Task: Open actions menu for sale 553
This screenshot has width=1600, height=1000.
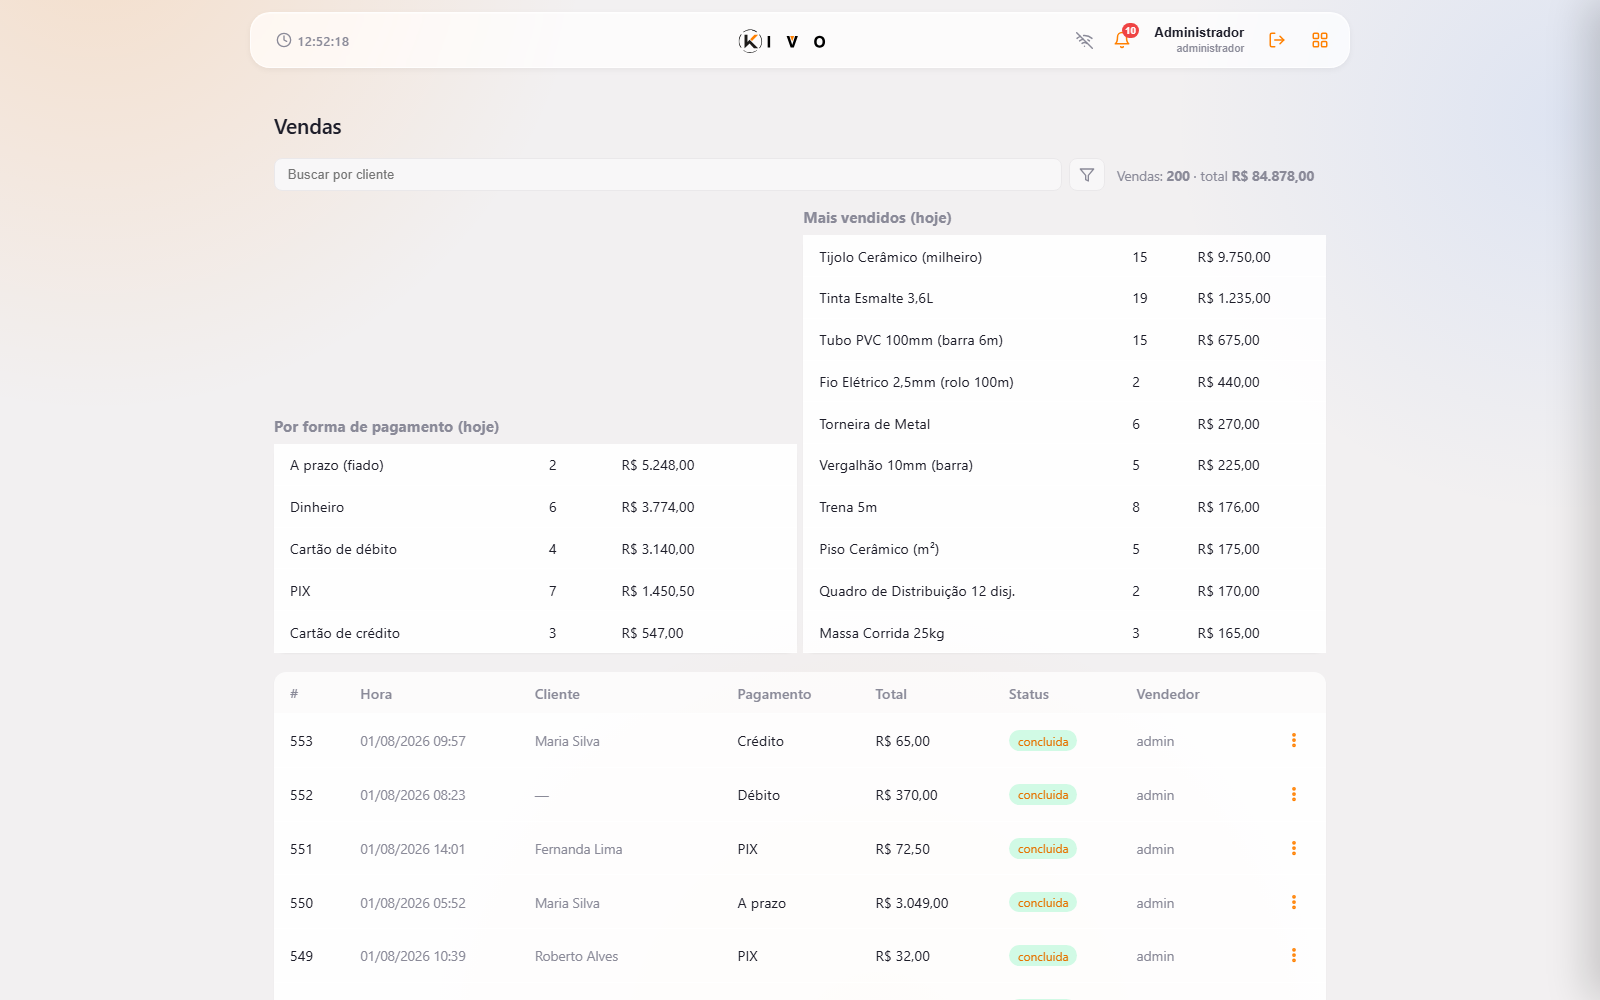Action: [x=1293, y=740]
